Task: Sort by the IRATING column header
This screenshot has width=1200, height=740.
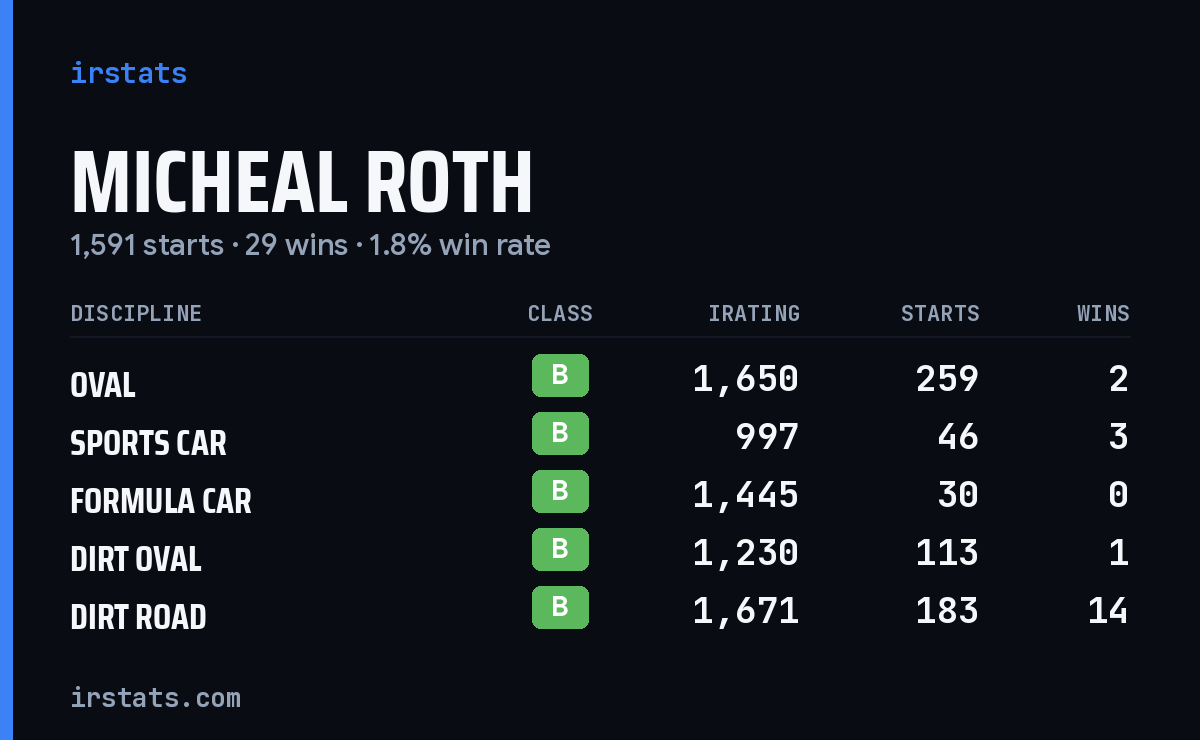Action: pyautogui.click(x=754, y=314)
